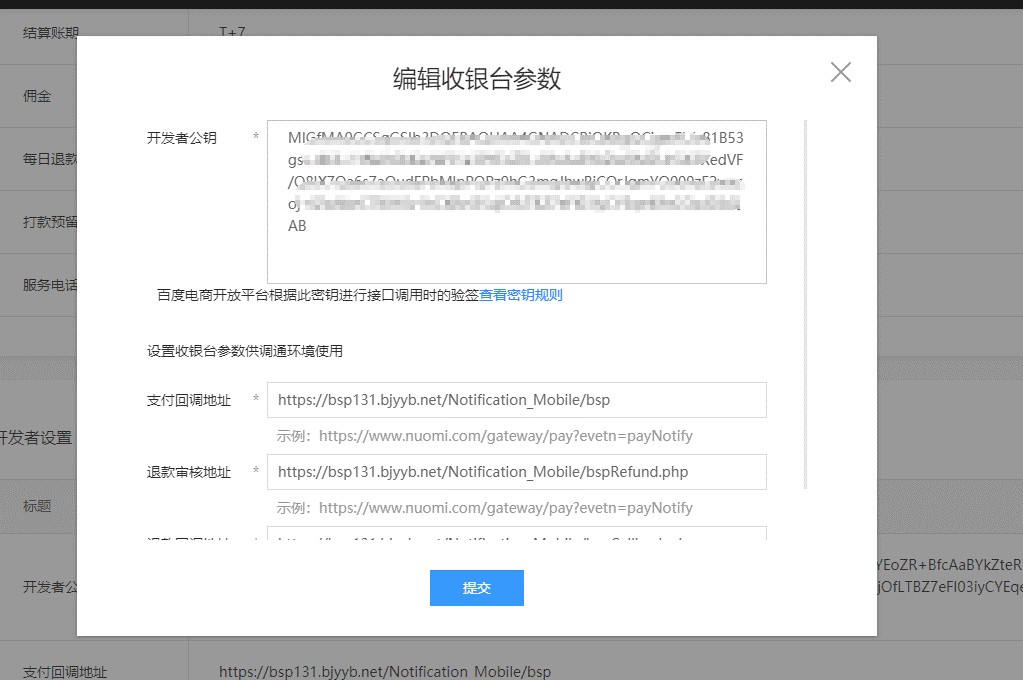Click the dialog's vertical scrollbar
The height and width of the screenshot is (680, 1023).
[x=806, y=304]
